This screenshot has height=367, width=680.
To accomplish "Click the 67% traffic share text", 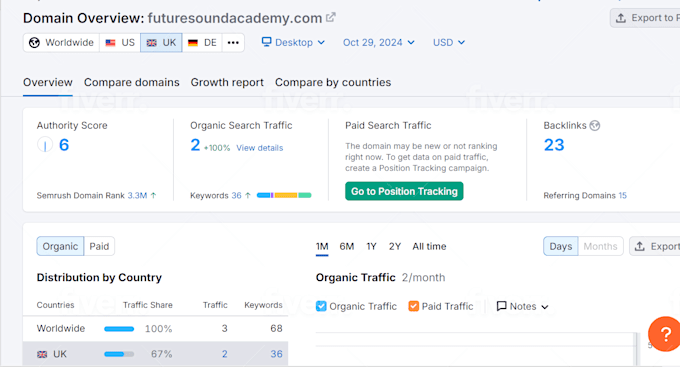I will 161,354.
